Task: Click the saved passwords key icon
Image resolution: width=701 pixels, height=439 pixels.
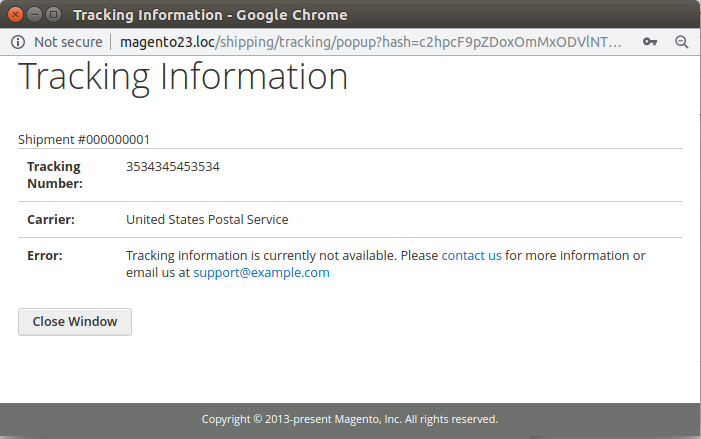Action: tap(650, 42)
